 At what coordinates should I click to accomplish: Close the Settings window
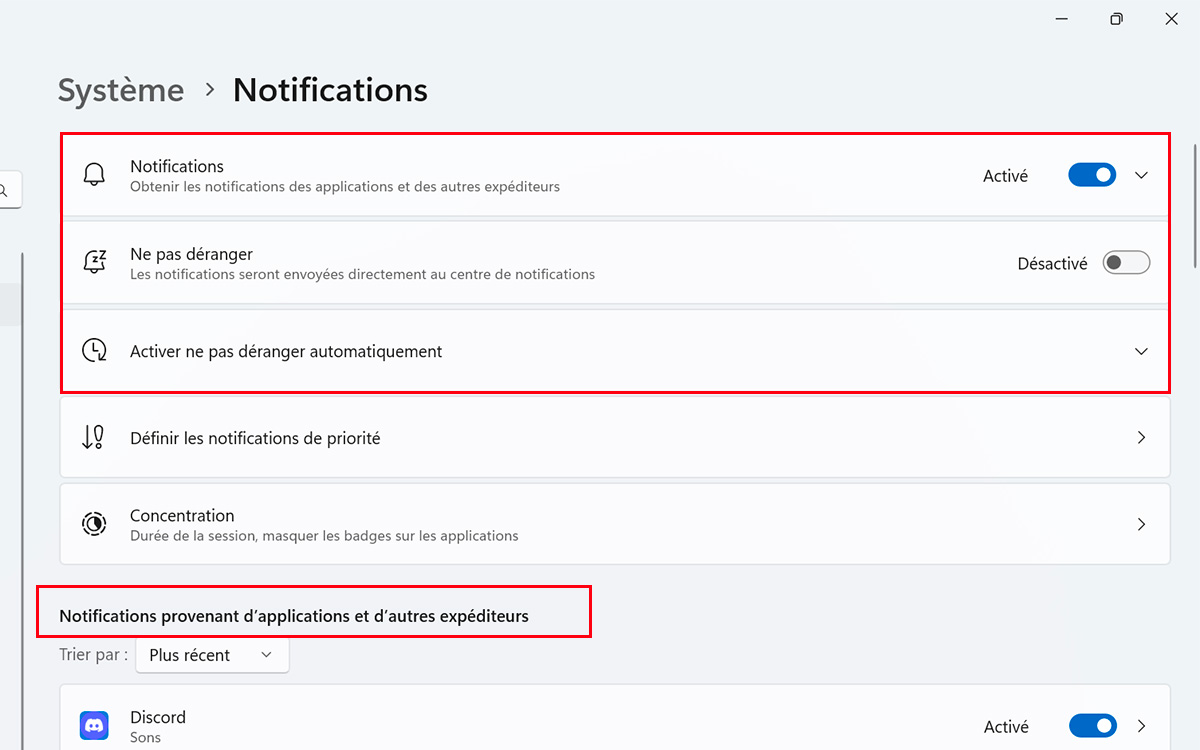click(1171, 19)
